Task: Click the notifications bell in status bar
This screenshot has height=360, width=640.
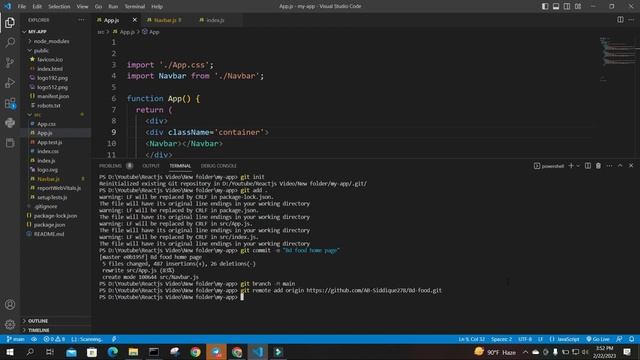Action: (631, 339)
